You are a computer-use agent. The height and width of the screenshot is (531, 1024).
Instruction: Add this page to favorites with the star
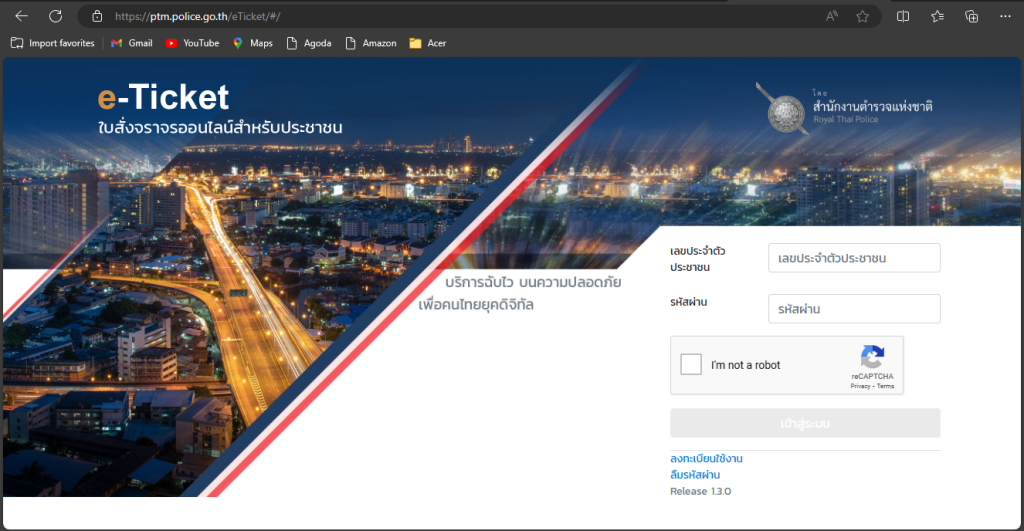[862, 16]
